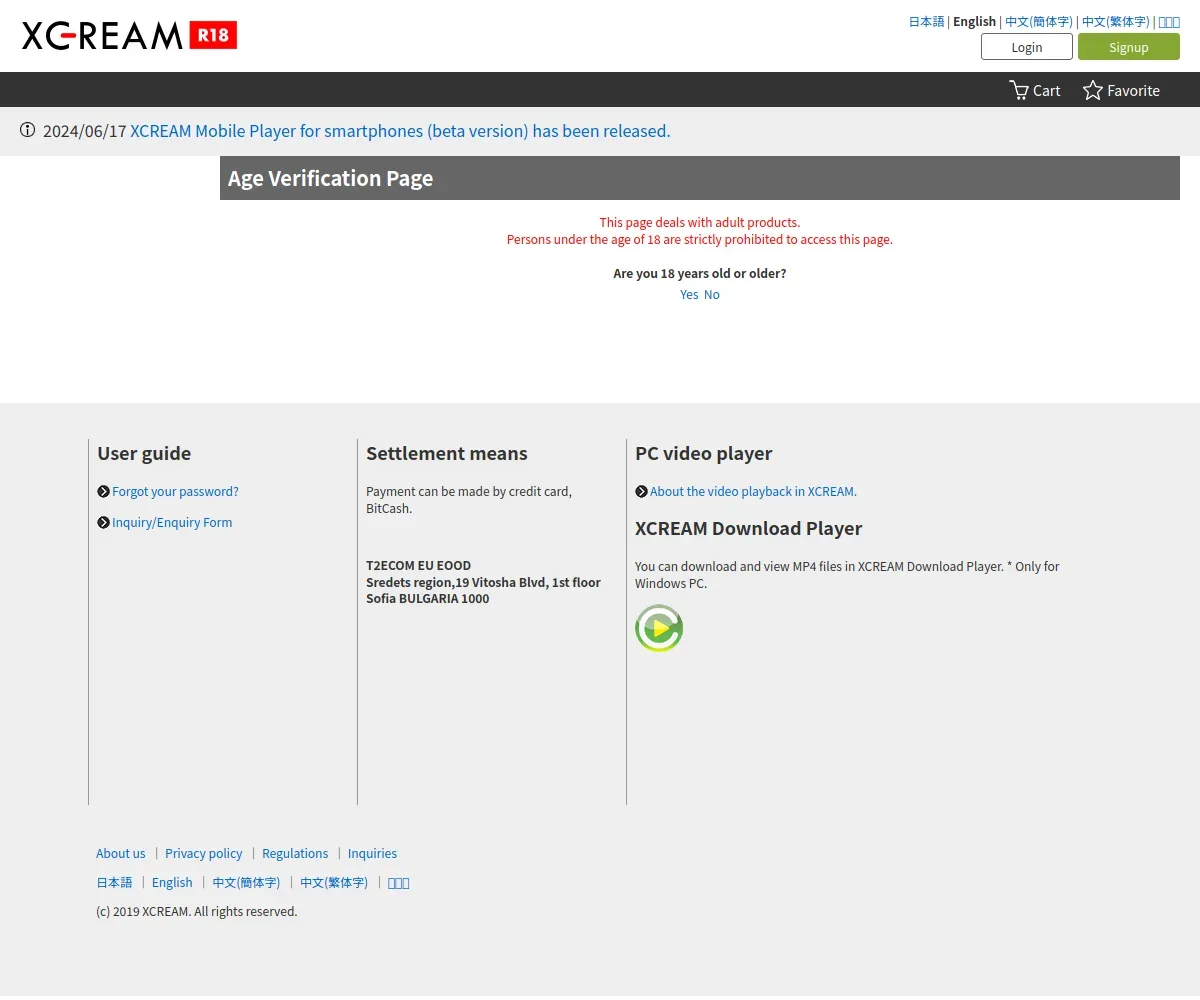The height and width of the screenshot is (1000, 1200).
Task: Choose English in the footer languages
Action: coord(172,882)
